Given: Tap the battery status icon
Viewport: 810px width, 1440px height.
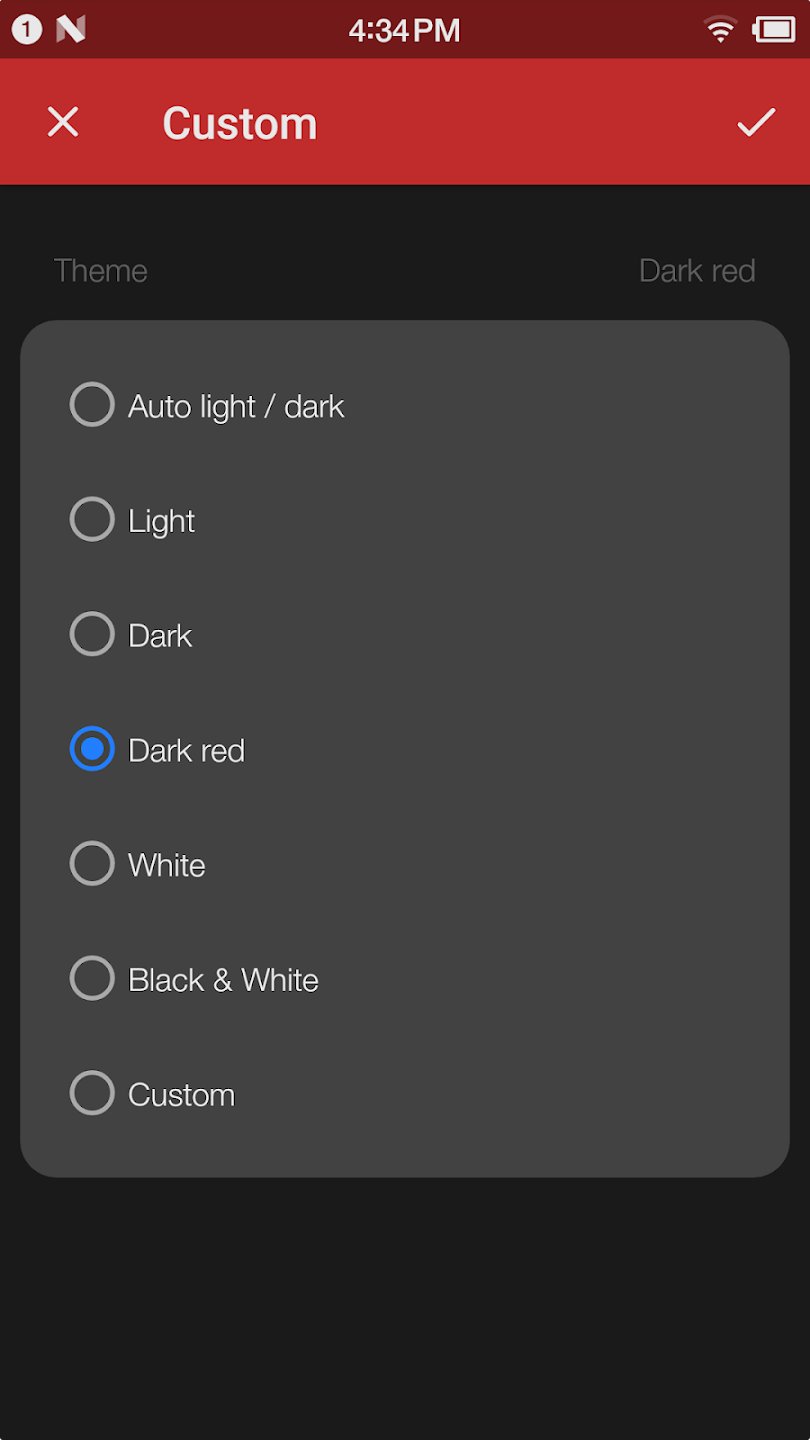Looking at the screenshot, I should (x=774, y=29).
